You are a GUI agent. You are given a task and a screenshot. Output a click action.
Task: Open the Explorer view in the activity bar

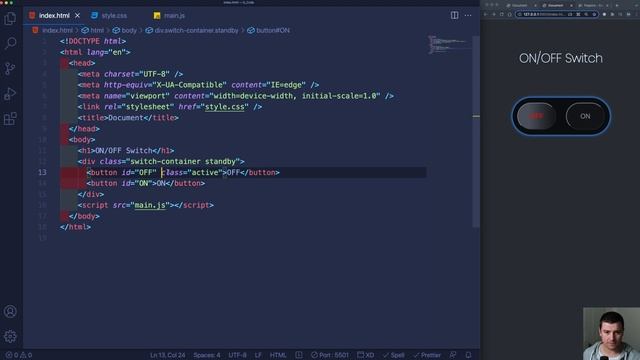point(10,18)
